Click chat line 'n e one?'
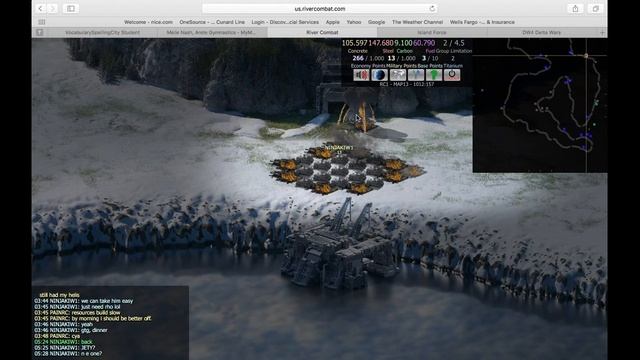This screenshot has height=360, width=640. pos(68,353)
